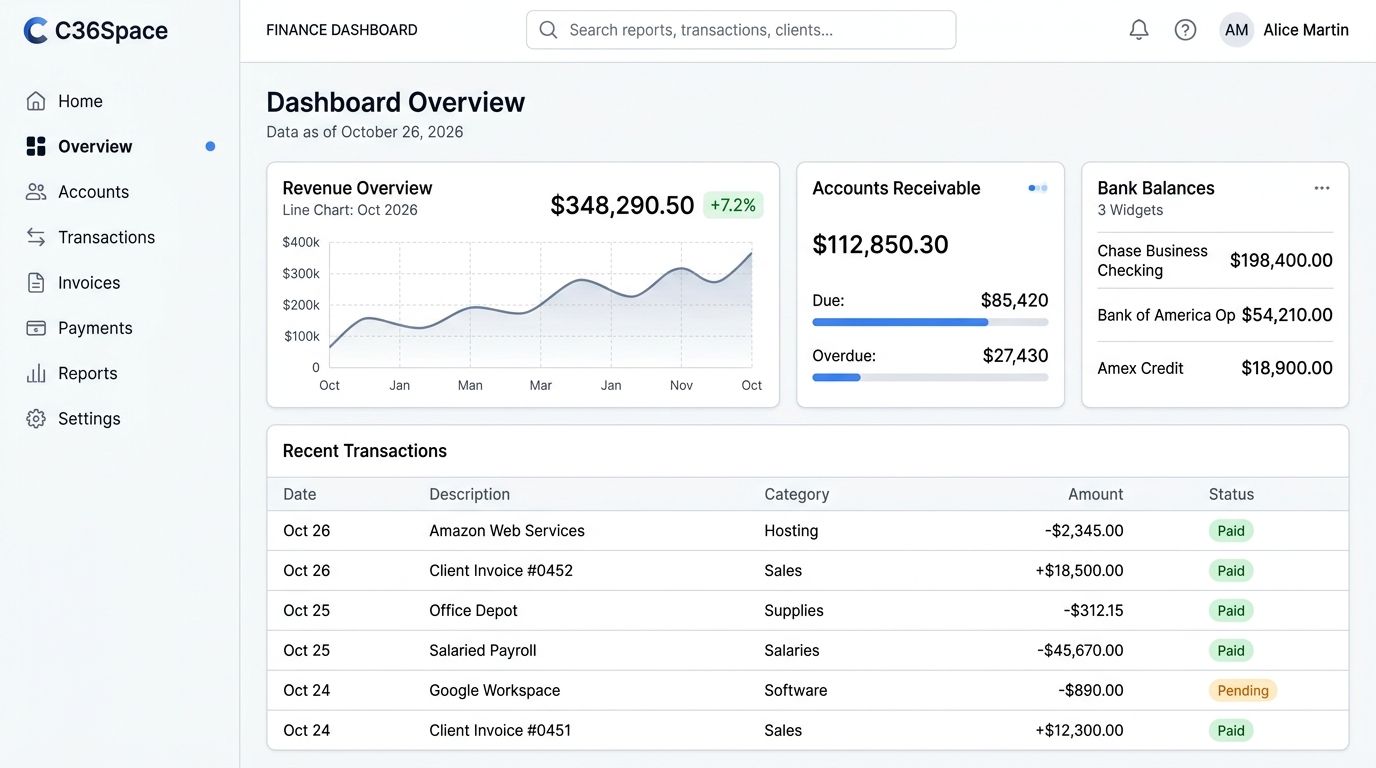Screen dimensions: 1376x768
Task: Click the Invoices document icon
Action: click(36, 283)
